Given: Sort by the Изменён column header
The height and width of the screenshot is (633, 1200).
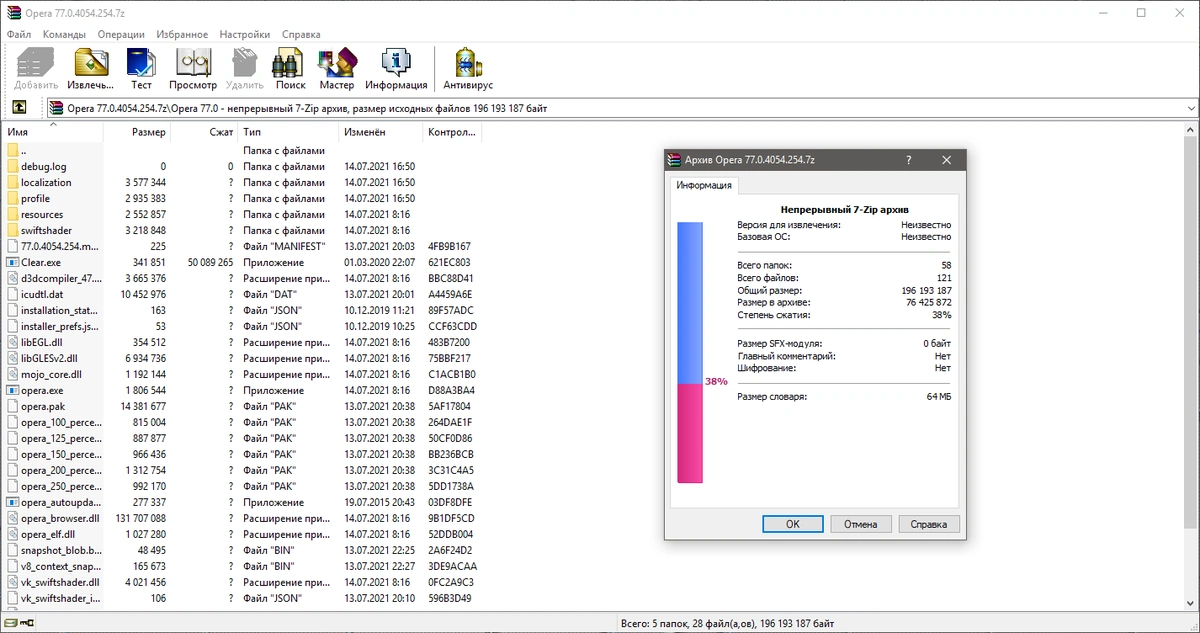Looking at the screenshot, I should [381, 132].
